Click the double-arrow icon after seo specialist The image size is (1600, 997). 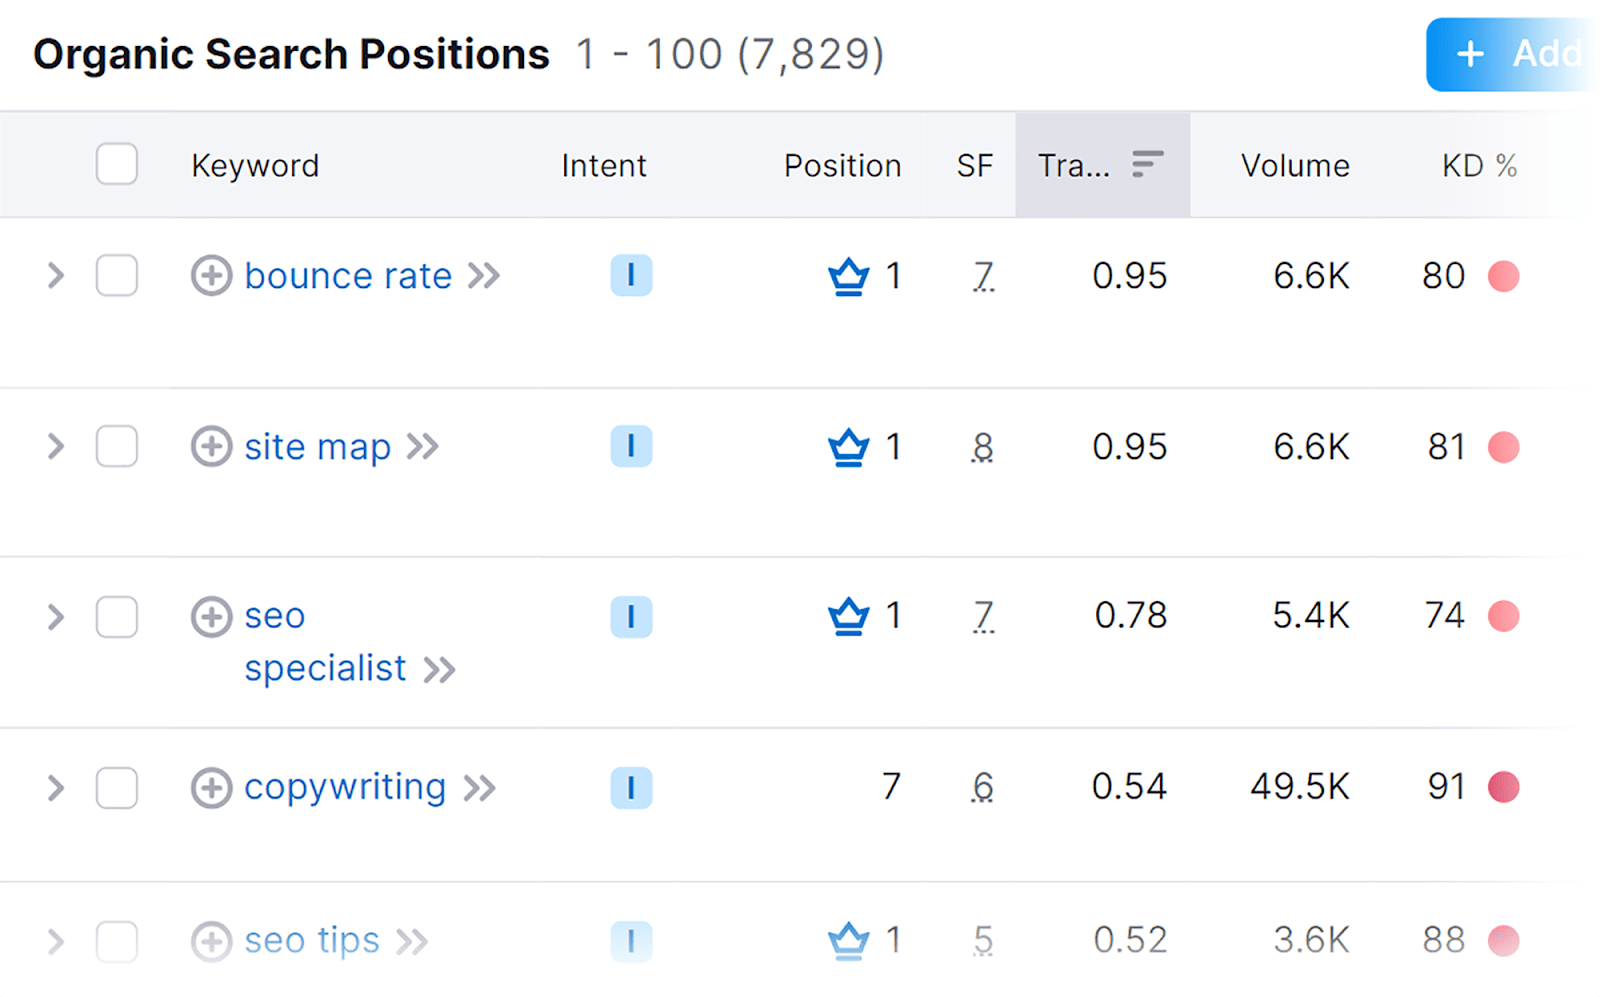[439, 669]
